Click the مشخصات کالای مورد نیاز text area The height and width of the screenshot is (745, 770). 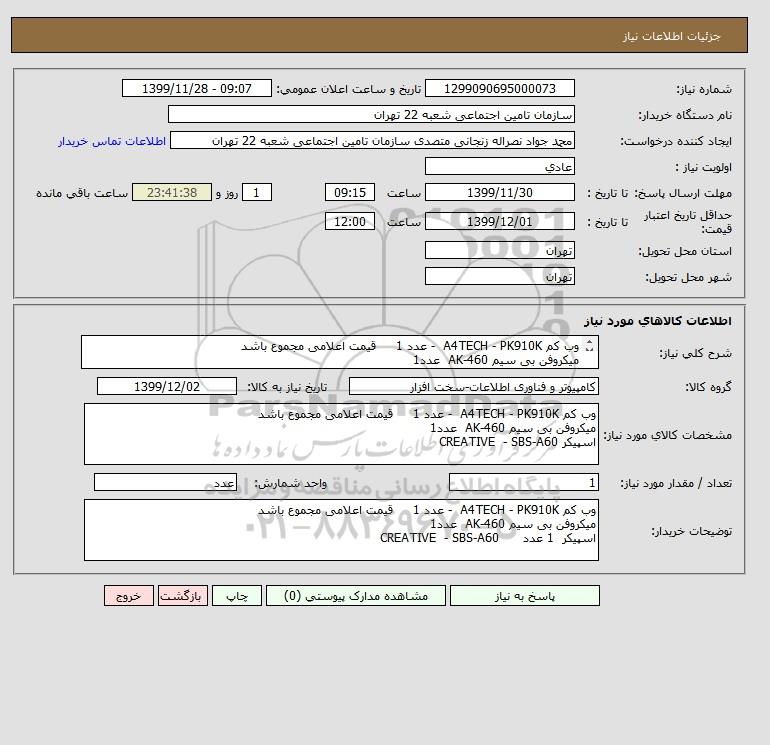coord(341,434)
